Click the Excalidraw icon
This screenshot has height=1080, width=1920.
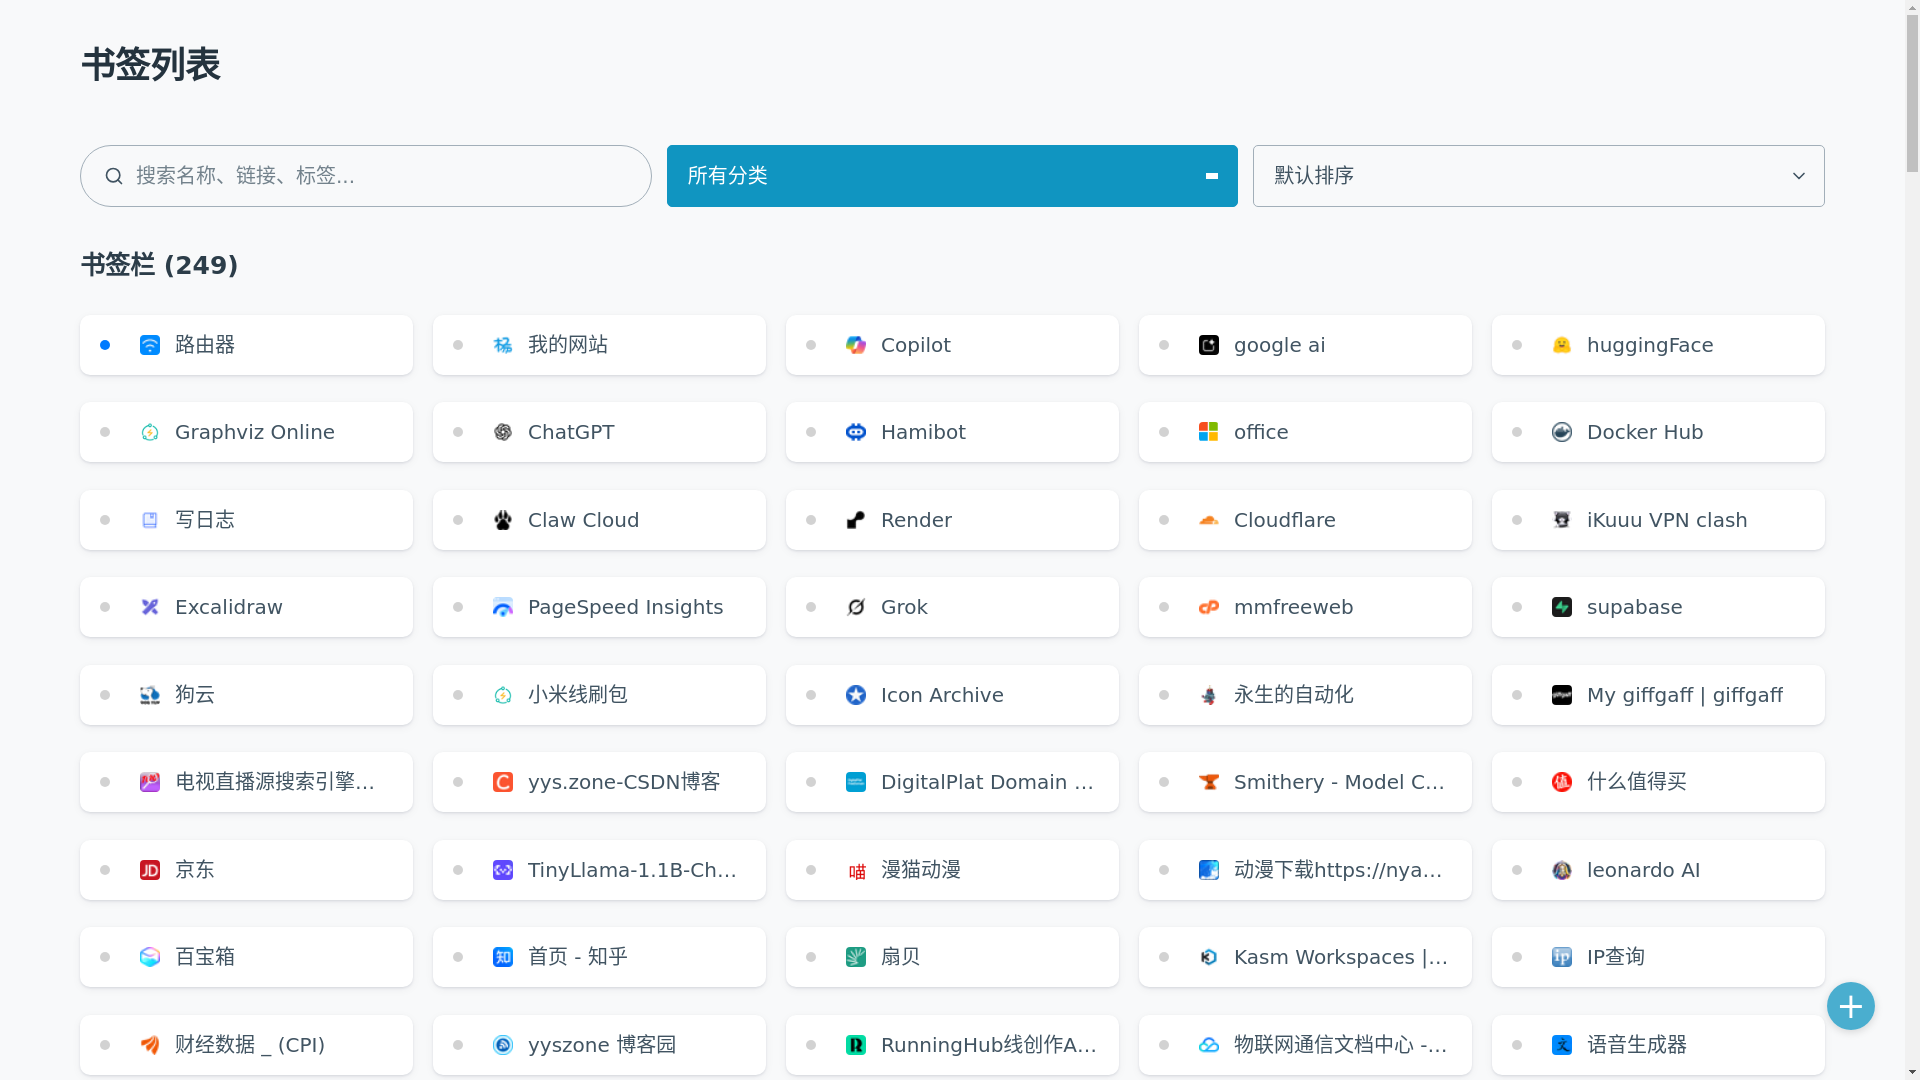click(x=150, y=607)
